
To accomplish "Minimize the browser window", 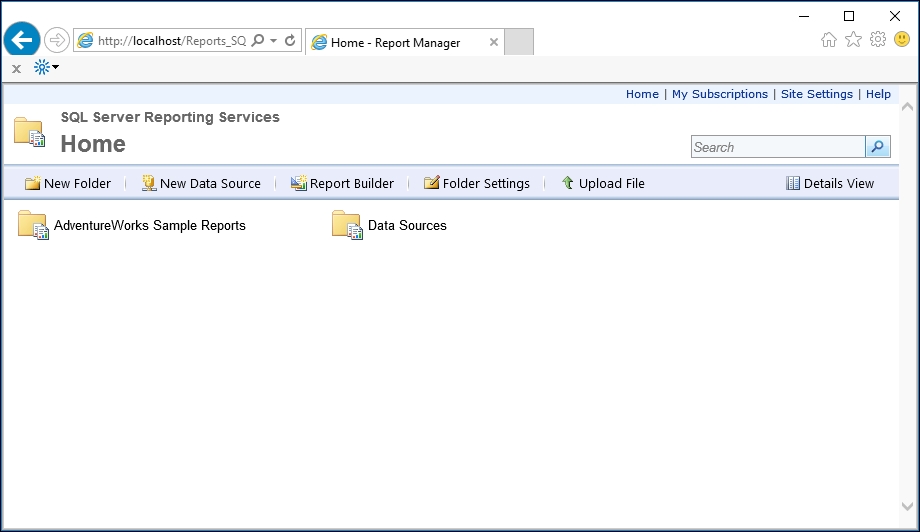I will pos(804,16).
